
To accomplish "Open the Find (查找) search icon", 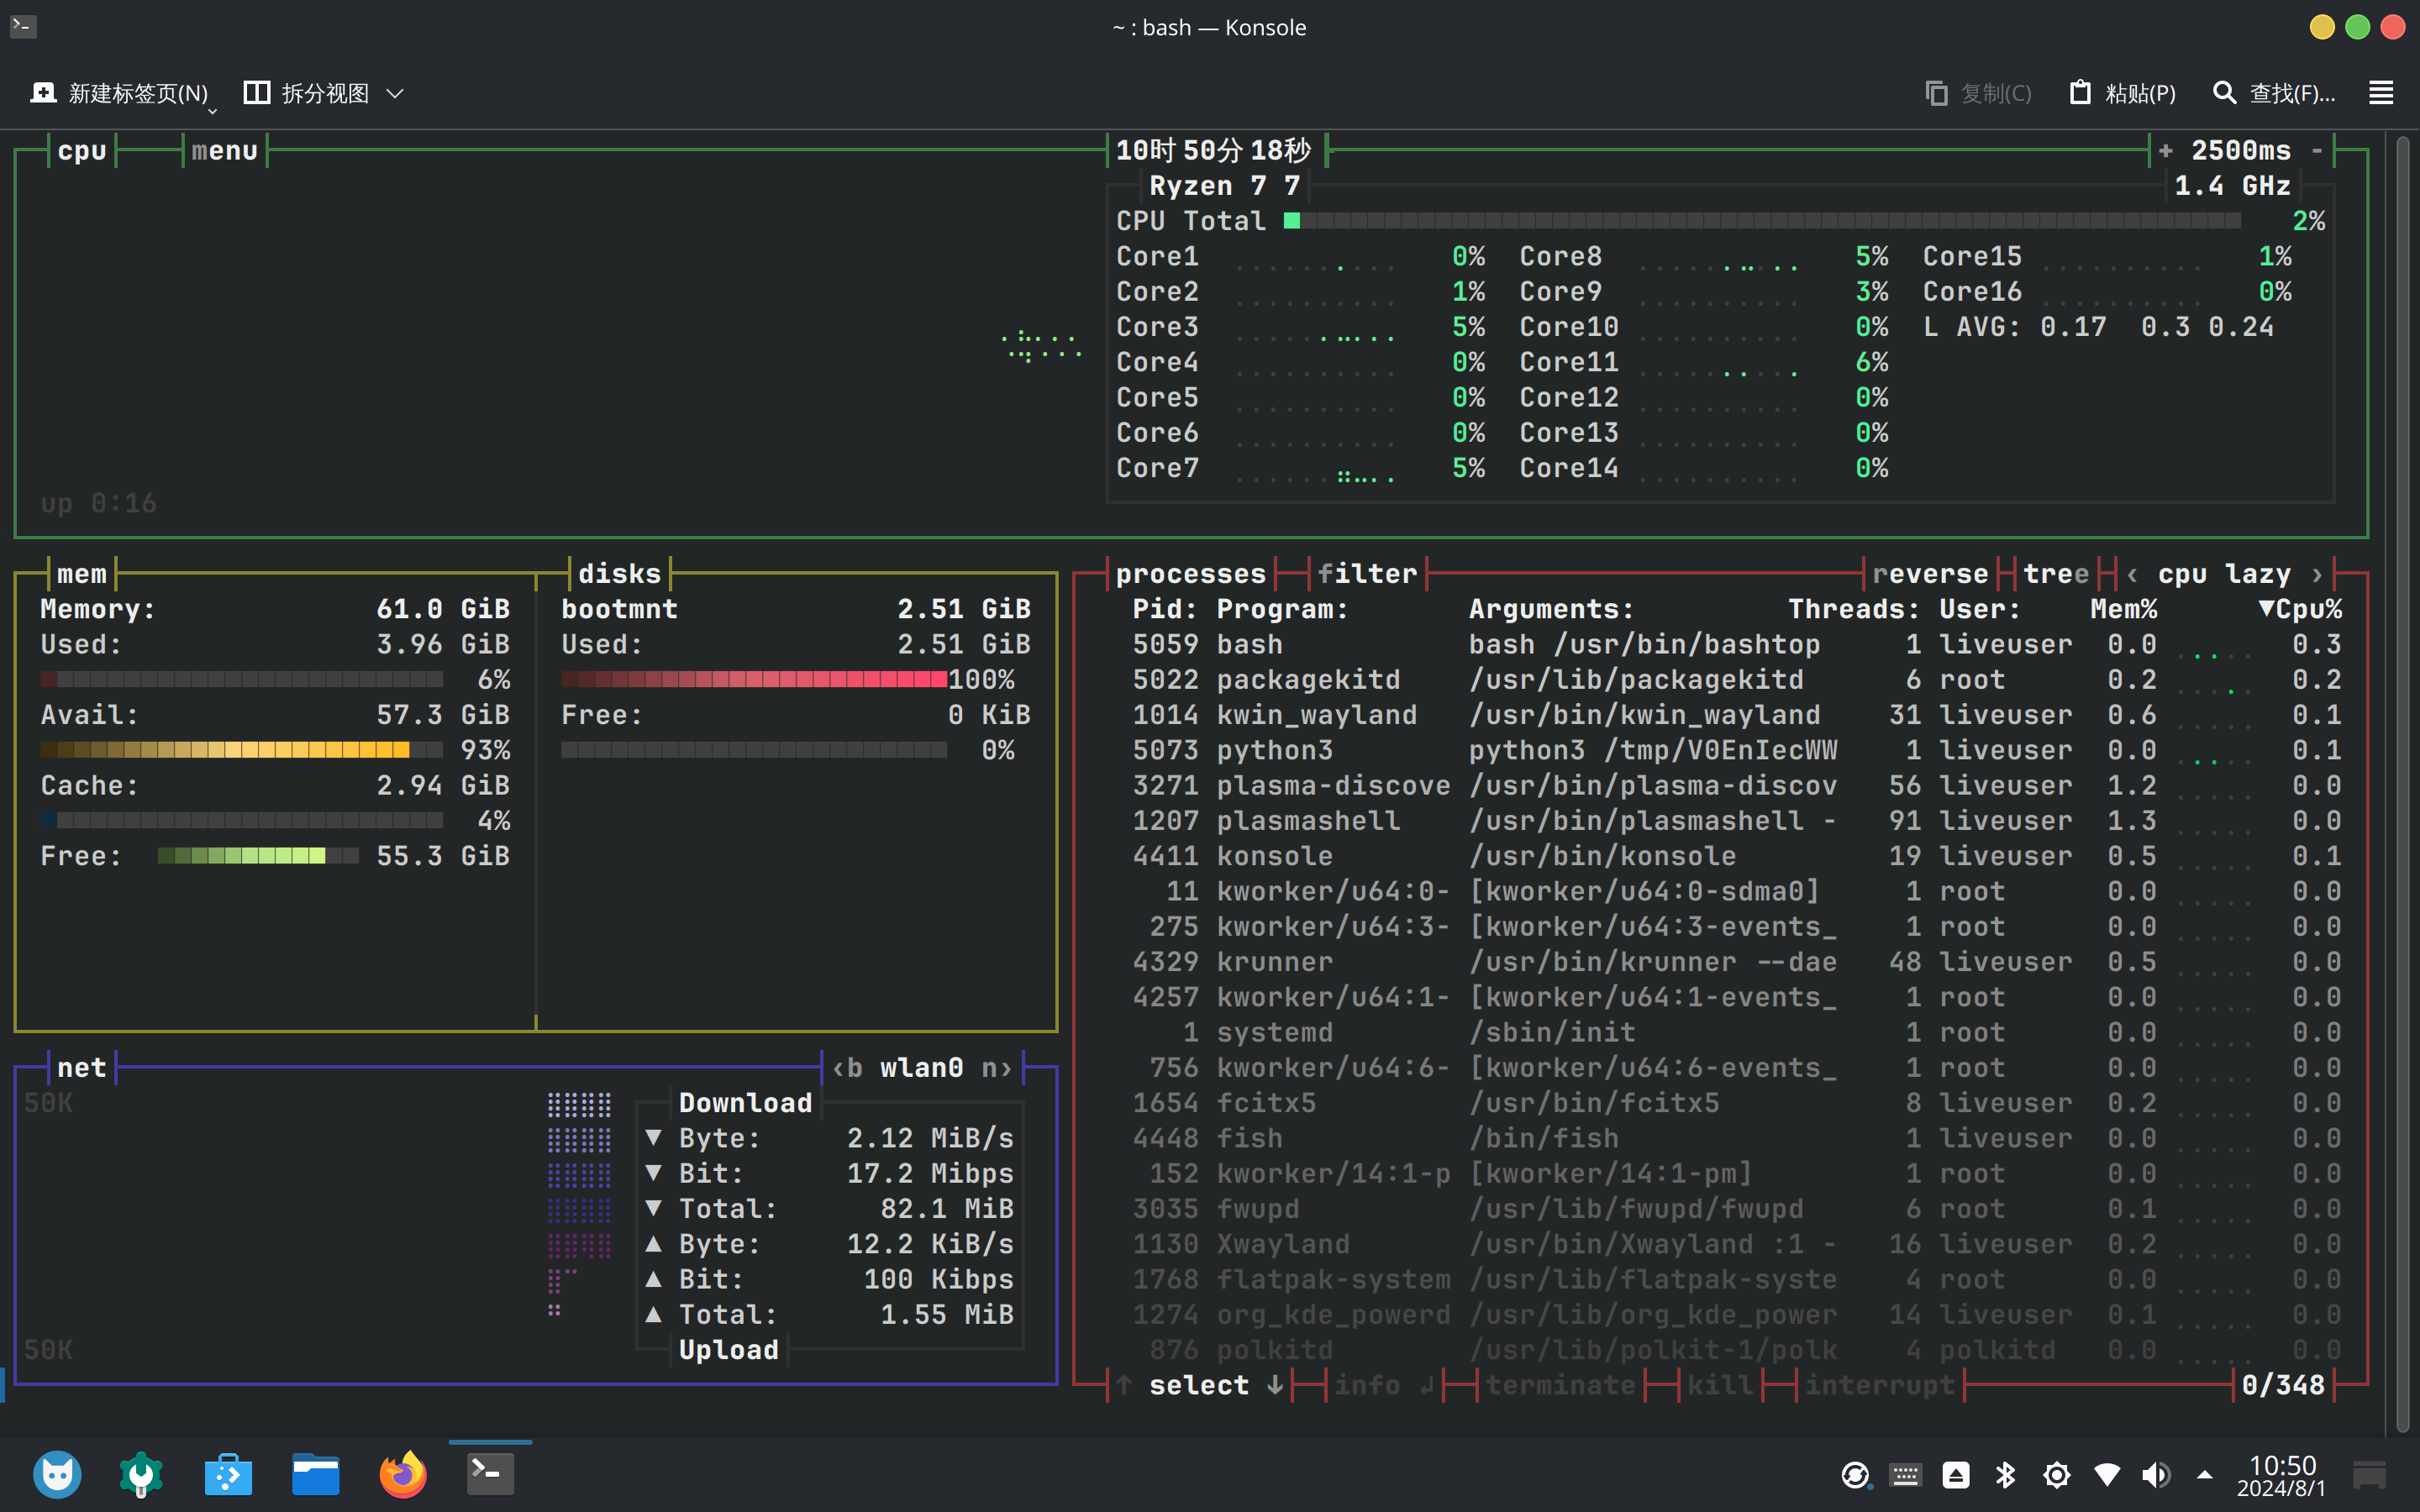I will [x=2224, y=93].
